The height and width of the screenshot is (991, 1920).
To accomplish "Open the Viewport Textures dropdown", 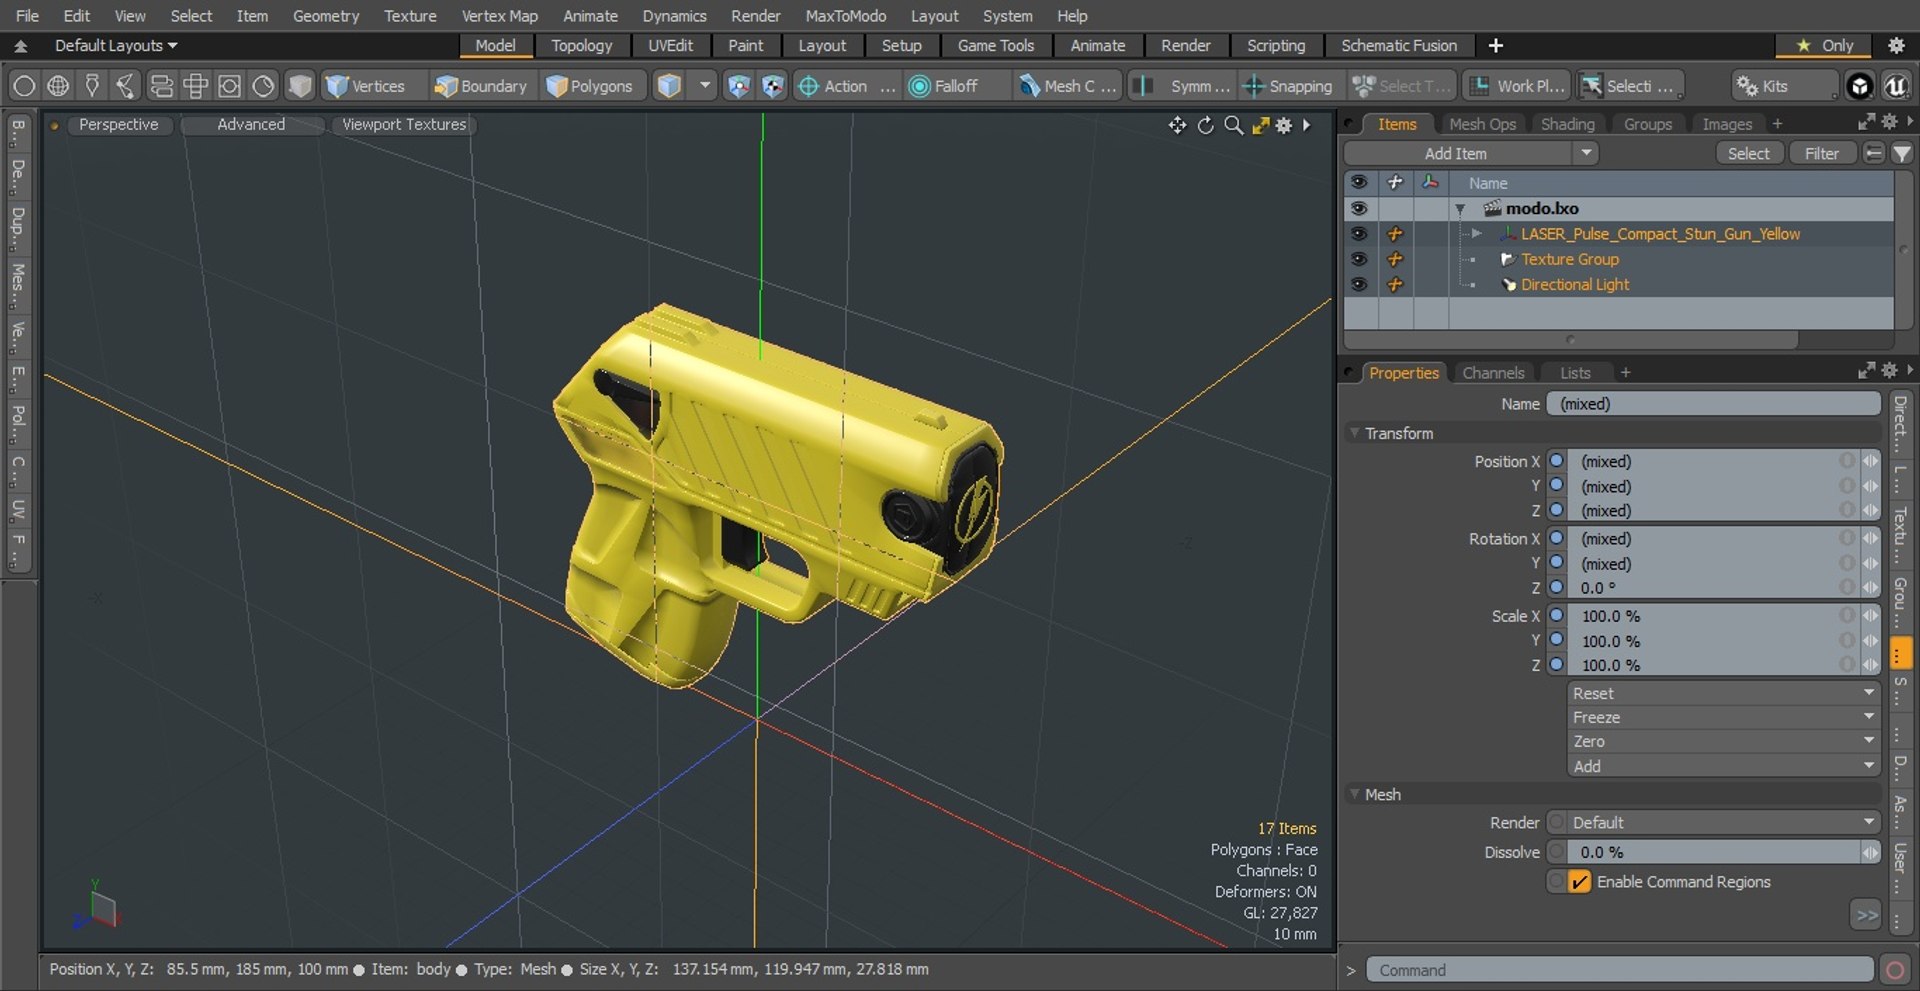I will click(403, 124).
